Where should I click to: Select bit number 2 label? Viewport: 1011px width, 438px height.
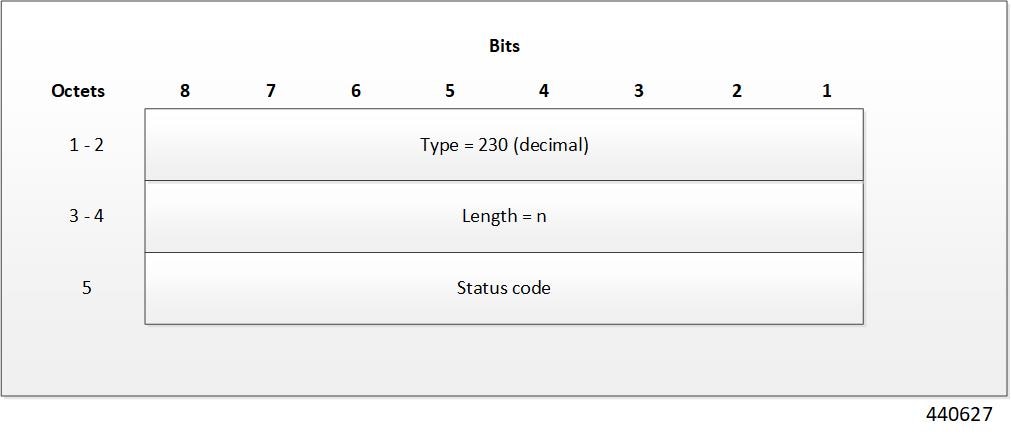click(736, 91)
